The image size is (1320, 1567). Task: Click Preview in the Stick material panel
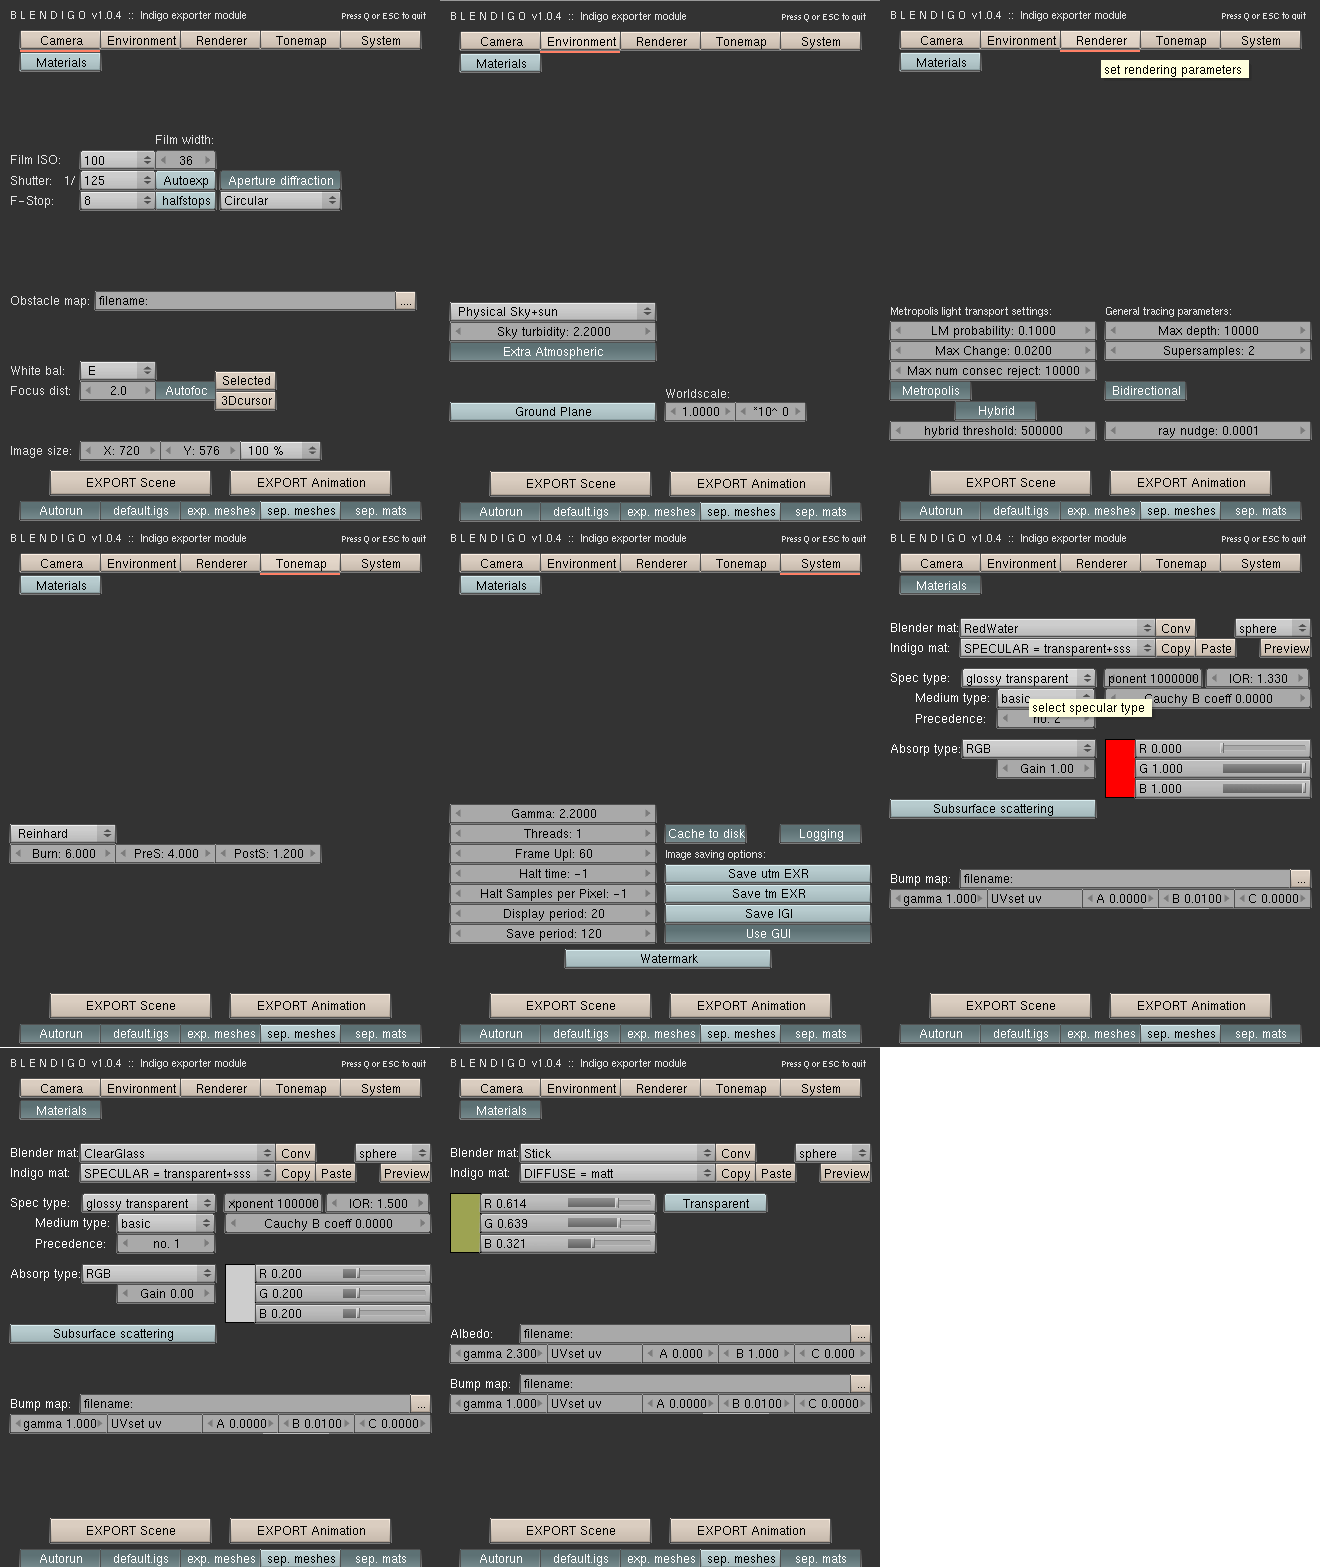click(846, 1174)
